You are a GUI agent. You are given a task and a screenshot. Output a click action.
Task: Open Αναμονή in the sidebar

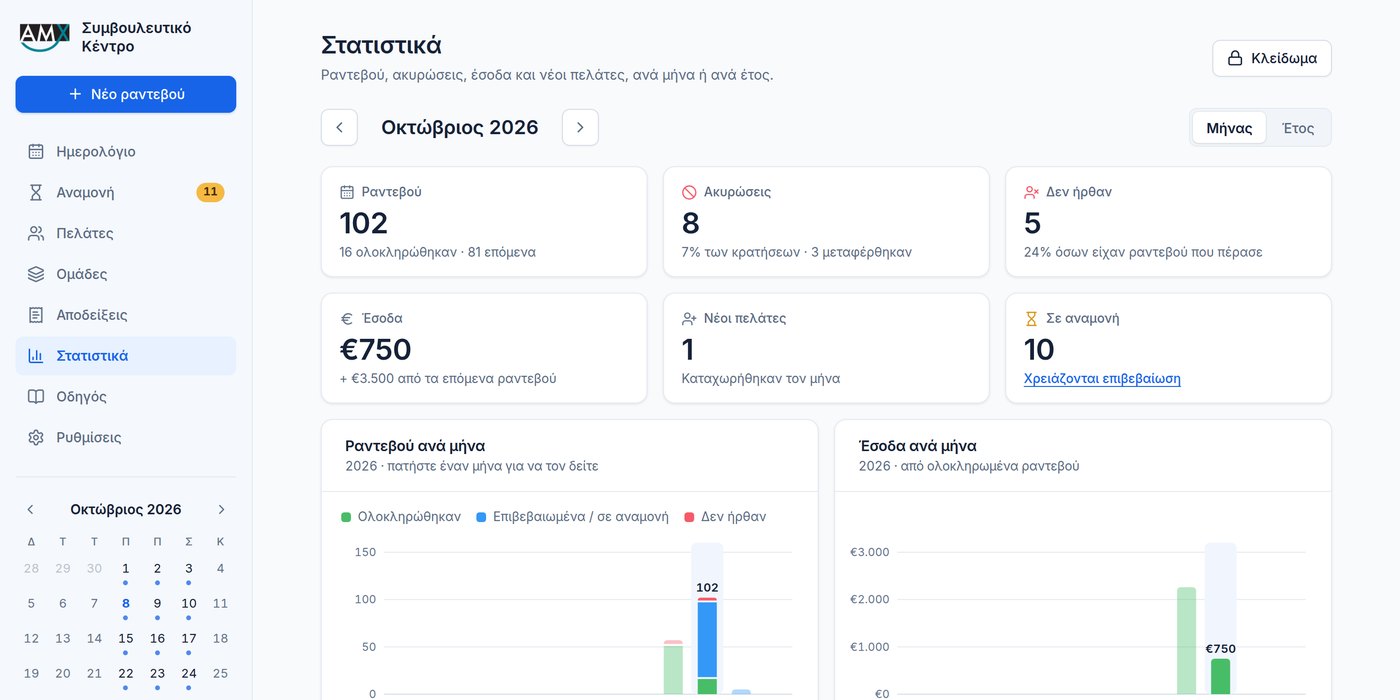pyautogui.click(x=126, y=193)
